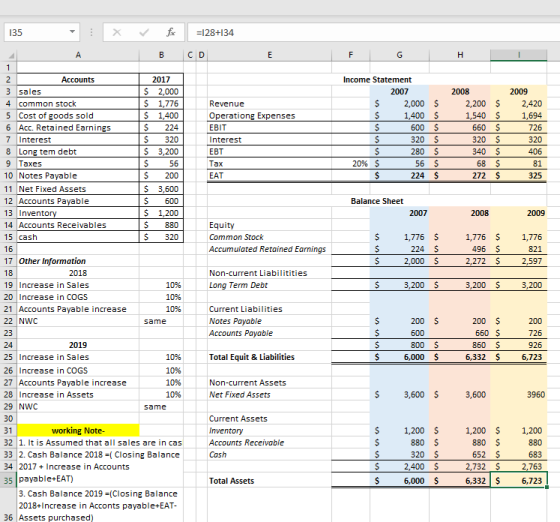560x522 pixels.
Task: Select row 2 header
Action: [x=8, y=80]
